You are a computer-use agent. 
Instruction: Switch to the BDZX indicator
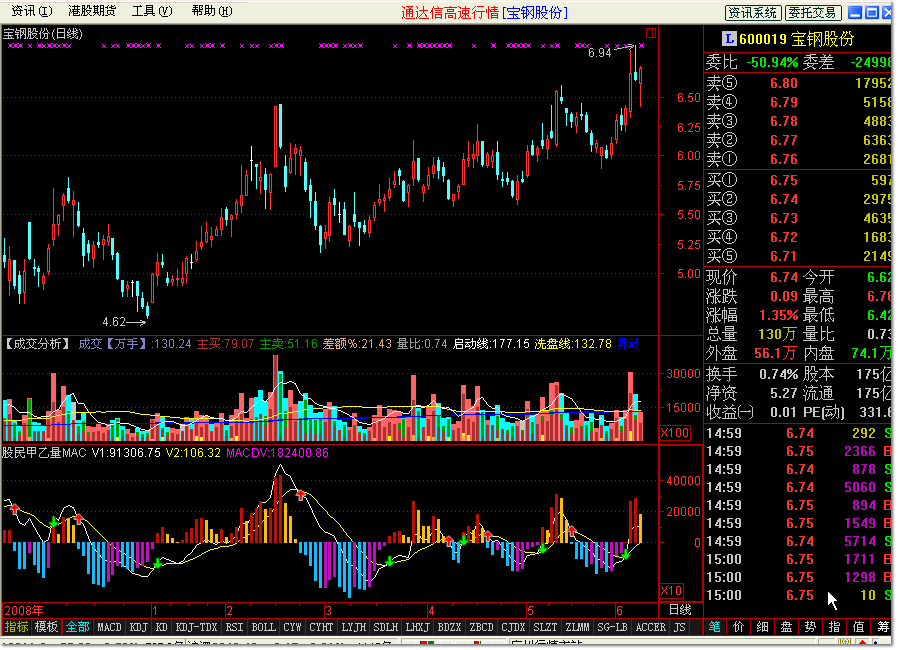point(450,627)
